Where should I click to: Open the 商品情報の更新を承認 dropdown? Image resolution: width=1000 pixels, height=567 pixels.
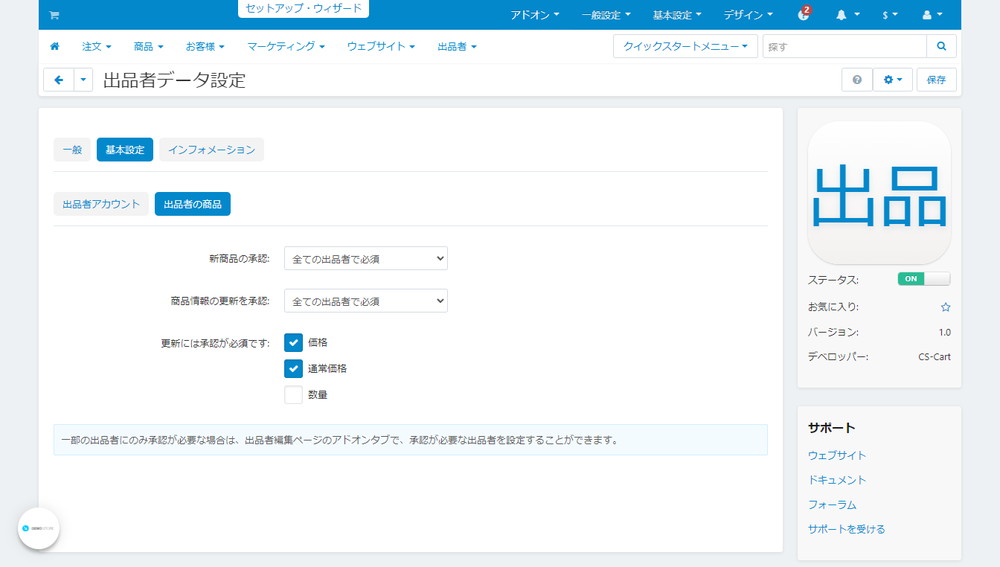coord(365,301)
